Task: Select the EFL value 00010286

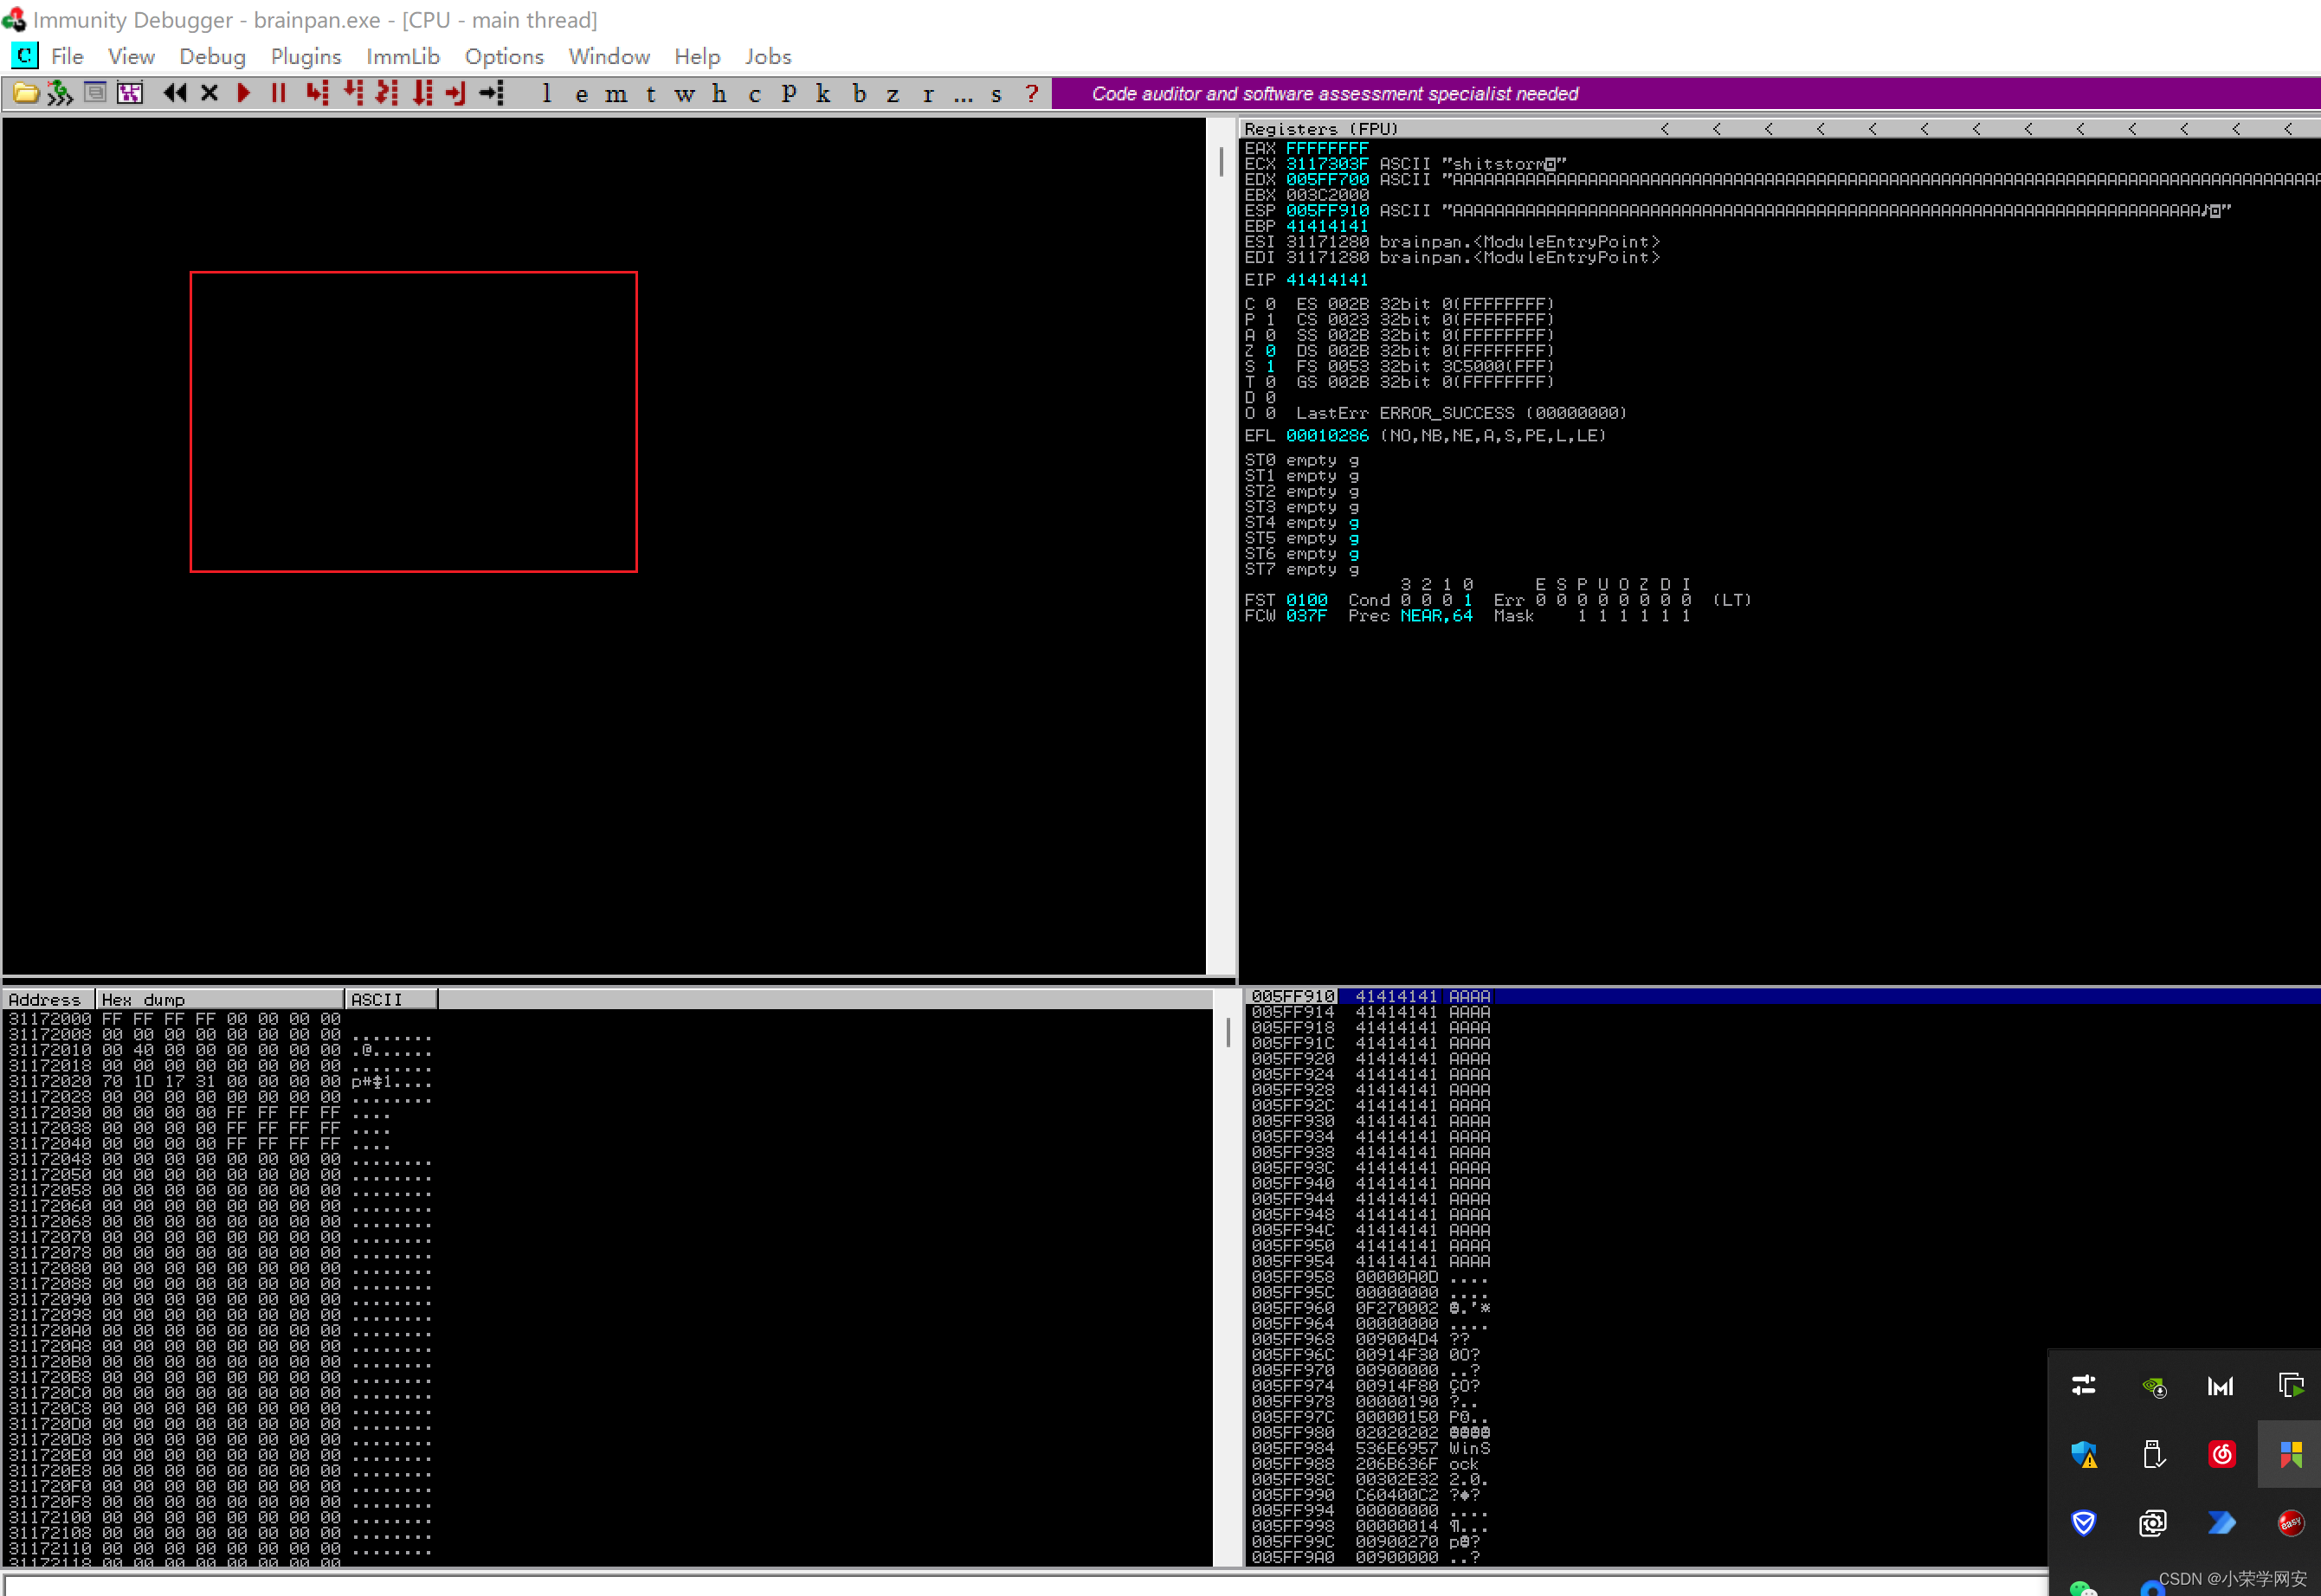Action: point(1326,436)
